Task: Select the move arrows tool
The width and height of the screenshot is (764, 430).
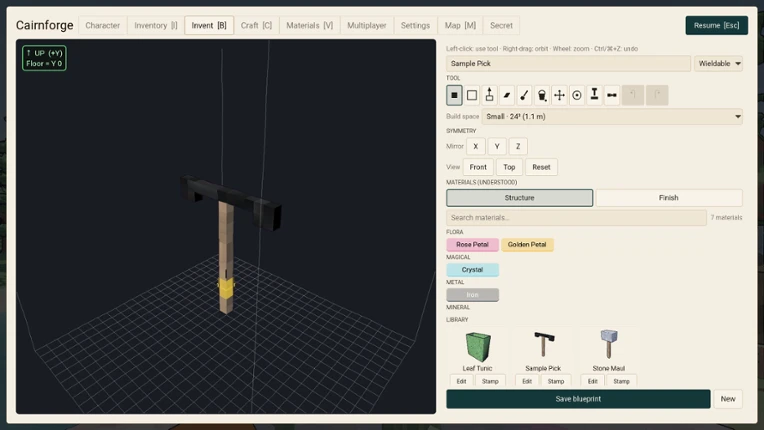Action: point(559,95)
